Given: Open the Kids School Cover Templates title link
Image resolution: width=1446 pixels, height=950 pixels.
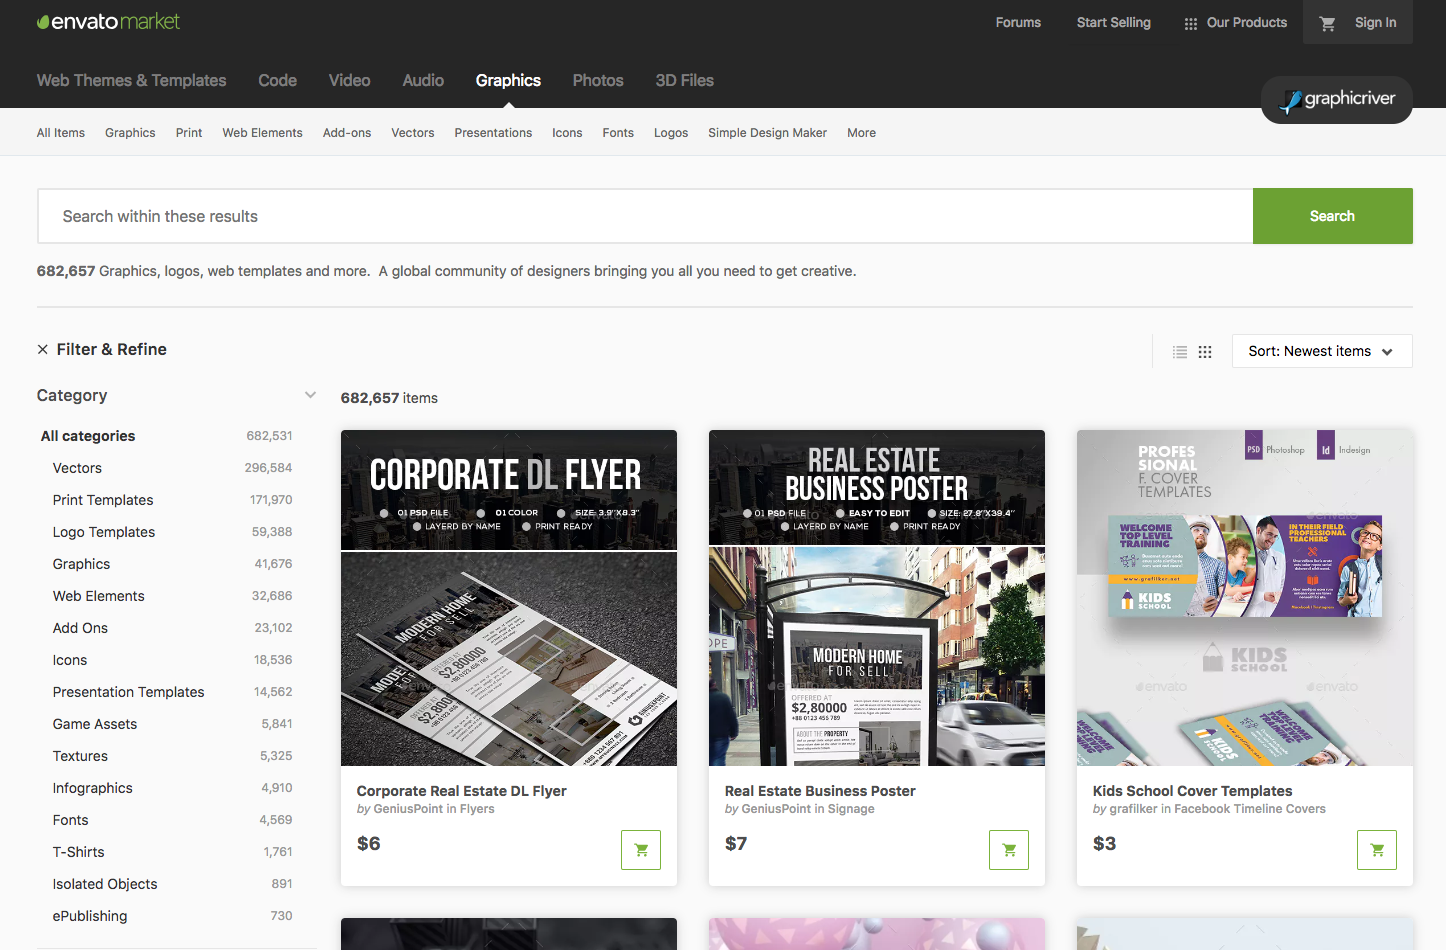Looking at the screenshot, I should tap(1192, 791).
